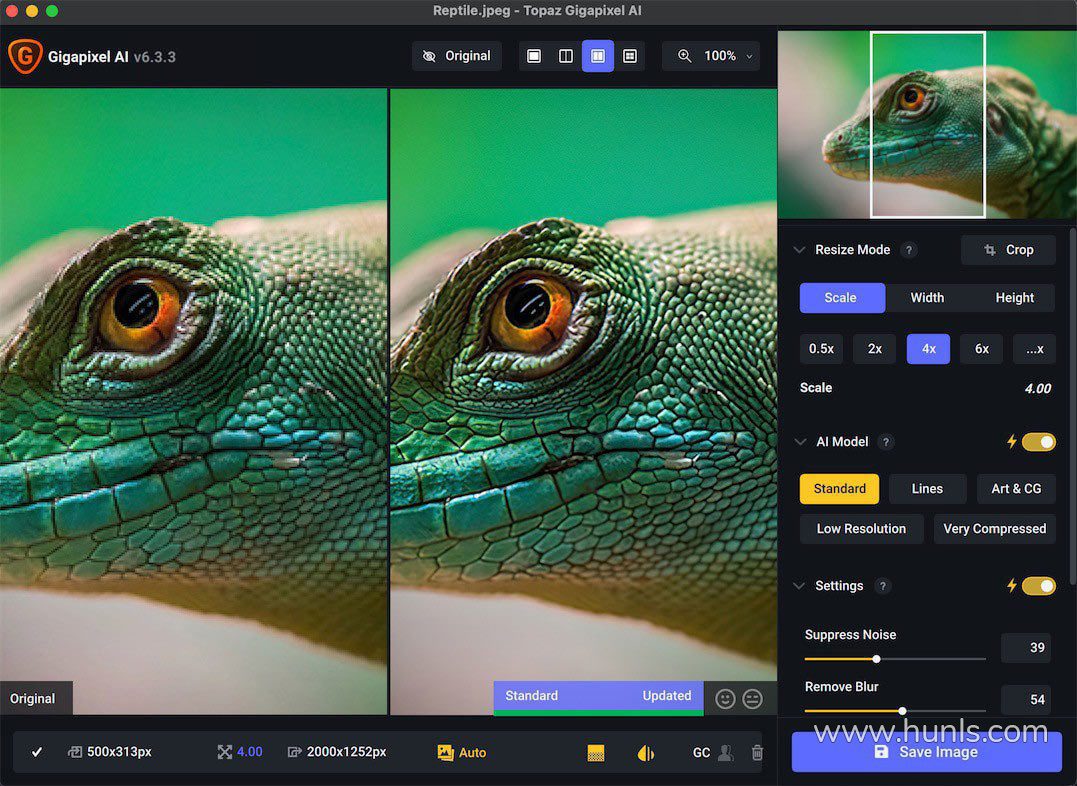Image resolution: width=1077 pixels, height=786 pixels.
Task: Select the Height resize tab
Action: point(1014,298)
